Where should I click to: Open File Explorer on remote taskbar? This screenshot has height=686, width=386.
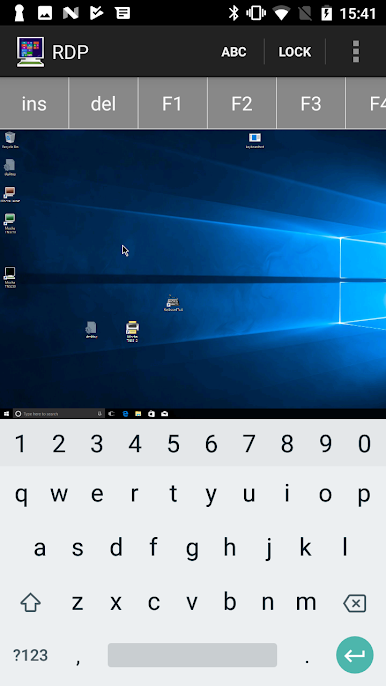point(138,413)
